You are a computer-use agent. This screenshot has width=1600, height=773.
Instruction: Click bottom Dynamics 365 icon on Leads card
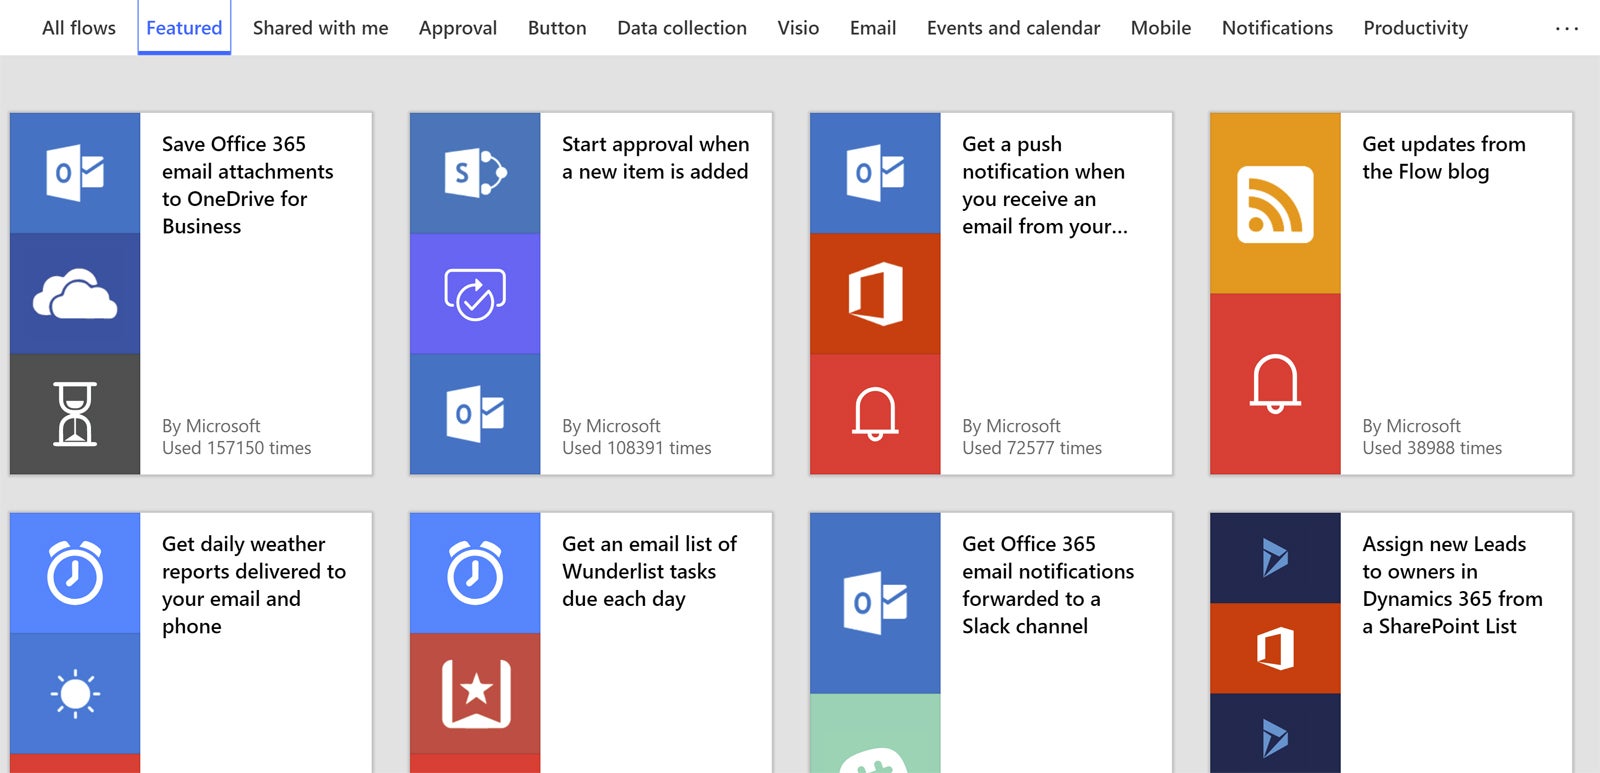click(1275, 738)
